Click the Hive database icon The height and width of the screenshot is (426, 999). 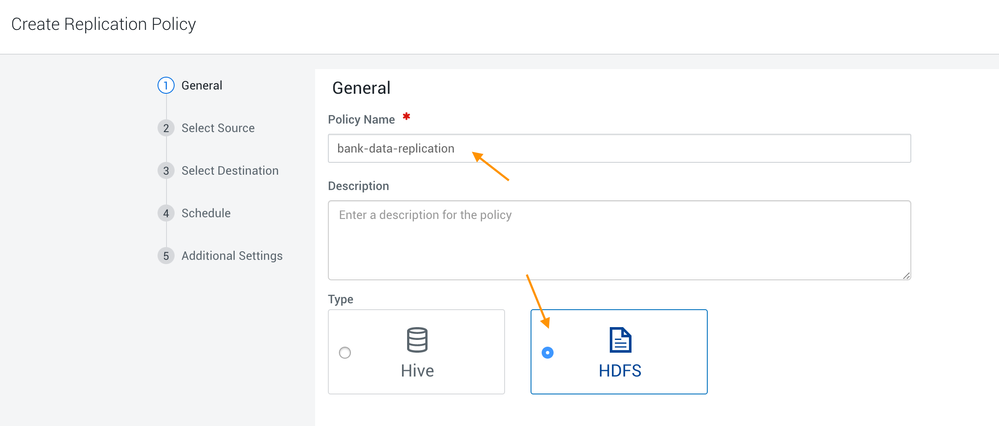tap(417, 340)
